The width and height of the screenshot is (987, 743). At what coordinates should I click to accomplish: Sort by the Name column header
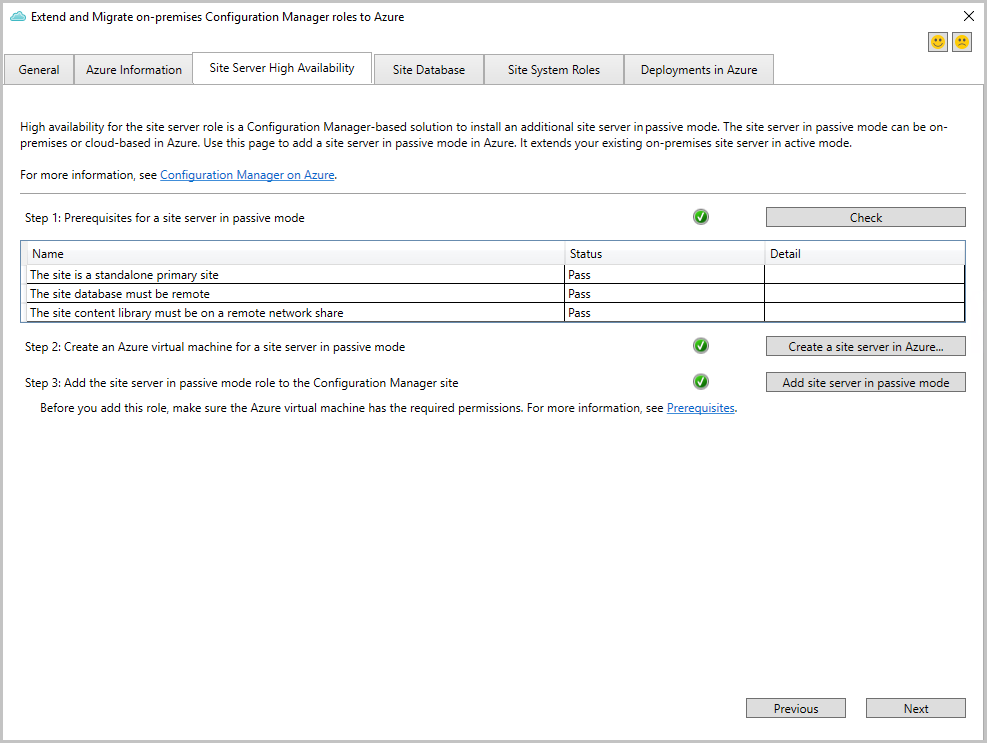click(295, 254)
